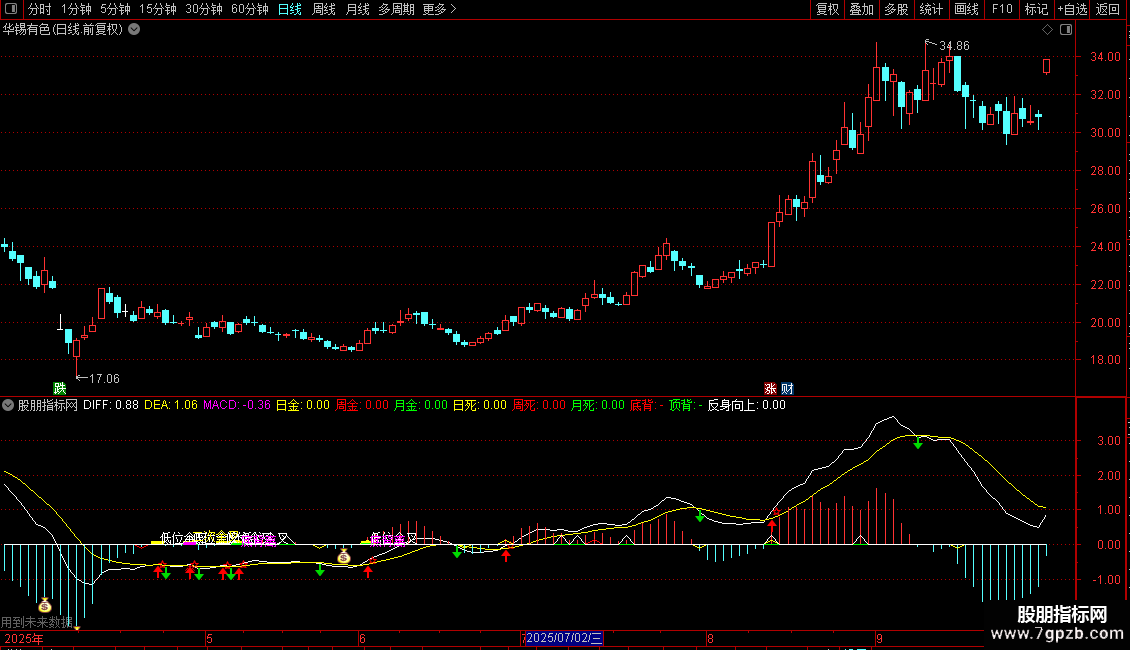Click the 多股 multi-stock button
This screenshot has height=650, width=1130.
click(x=897, y=9)
